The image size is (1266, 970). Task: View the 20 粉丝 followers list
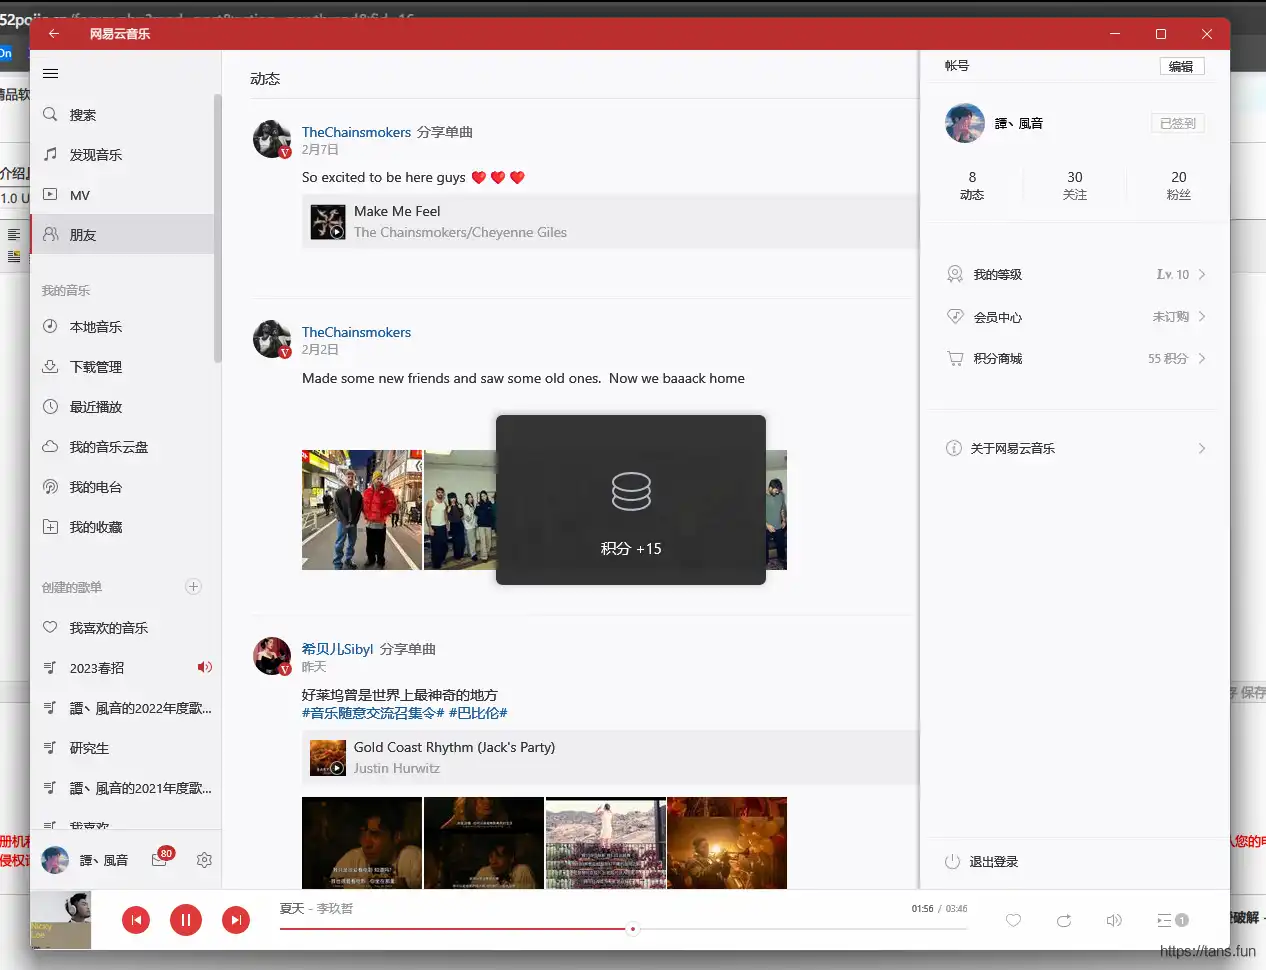click(x=1179, y=185)
